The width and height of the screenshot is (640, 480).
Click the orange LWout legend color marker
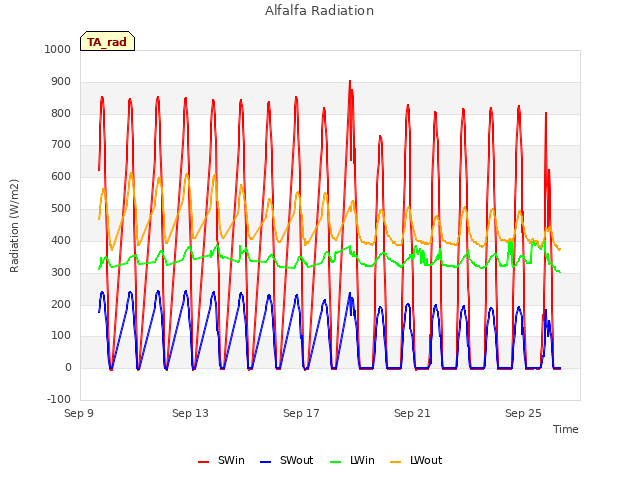tap(396, 462)
